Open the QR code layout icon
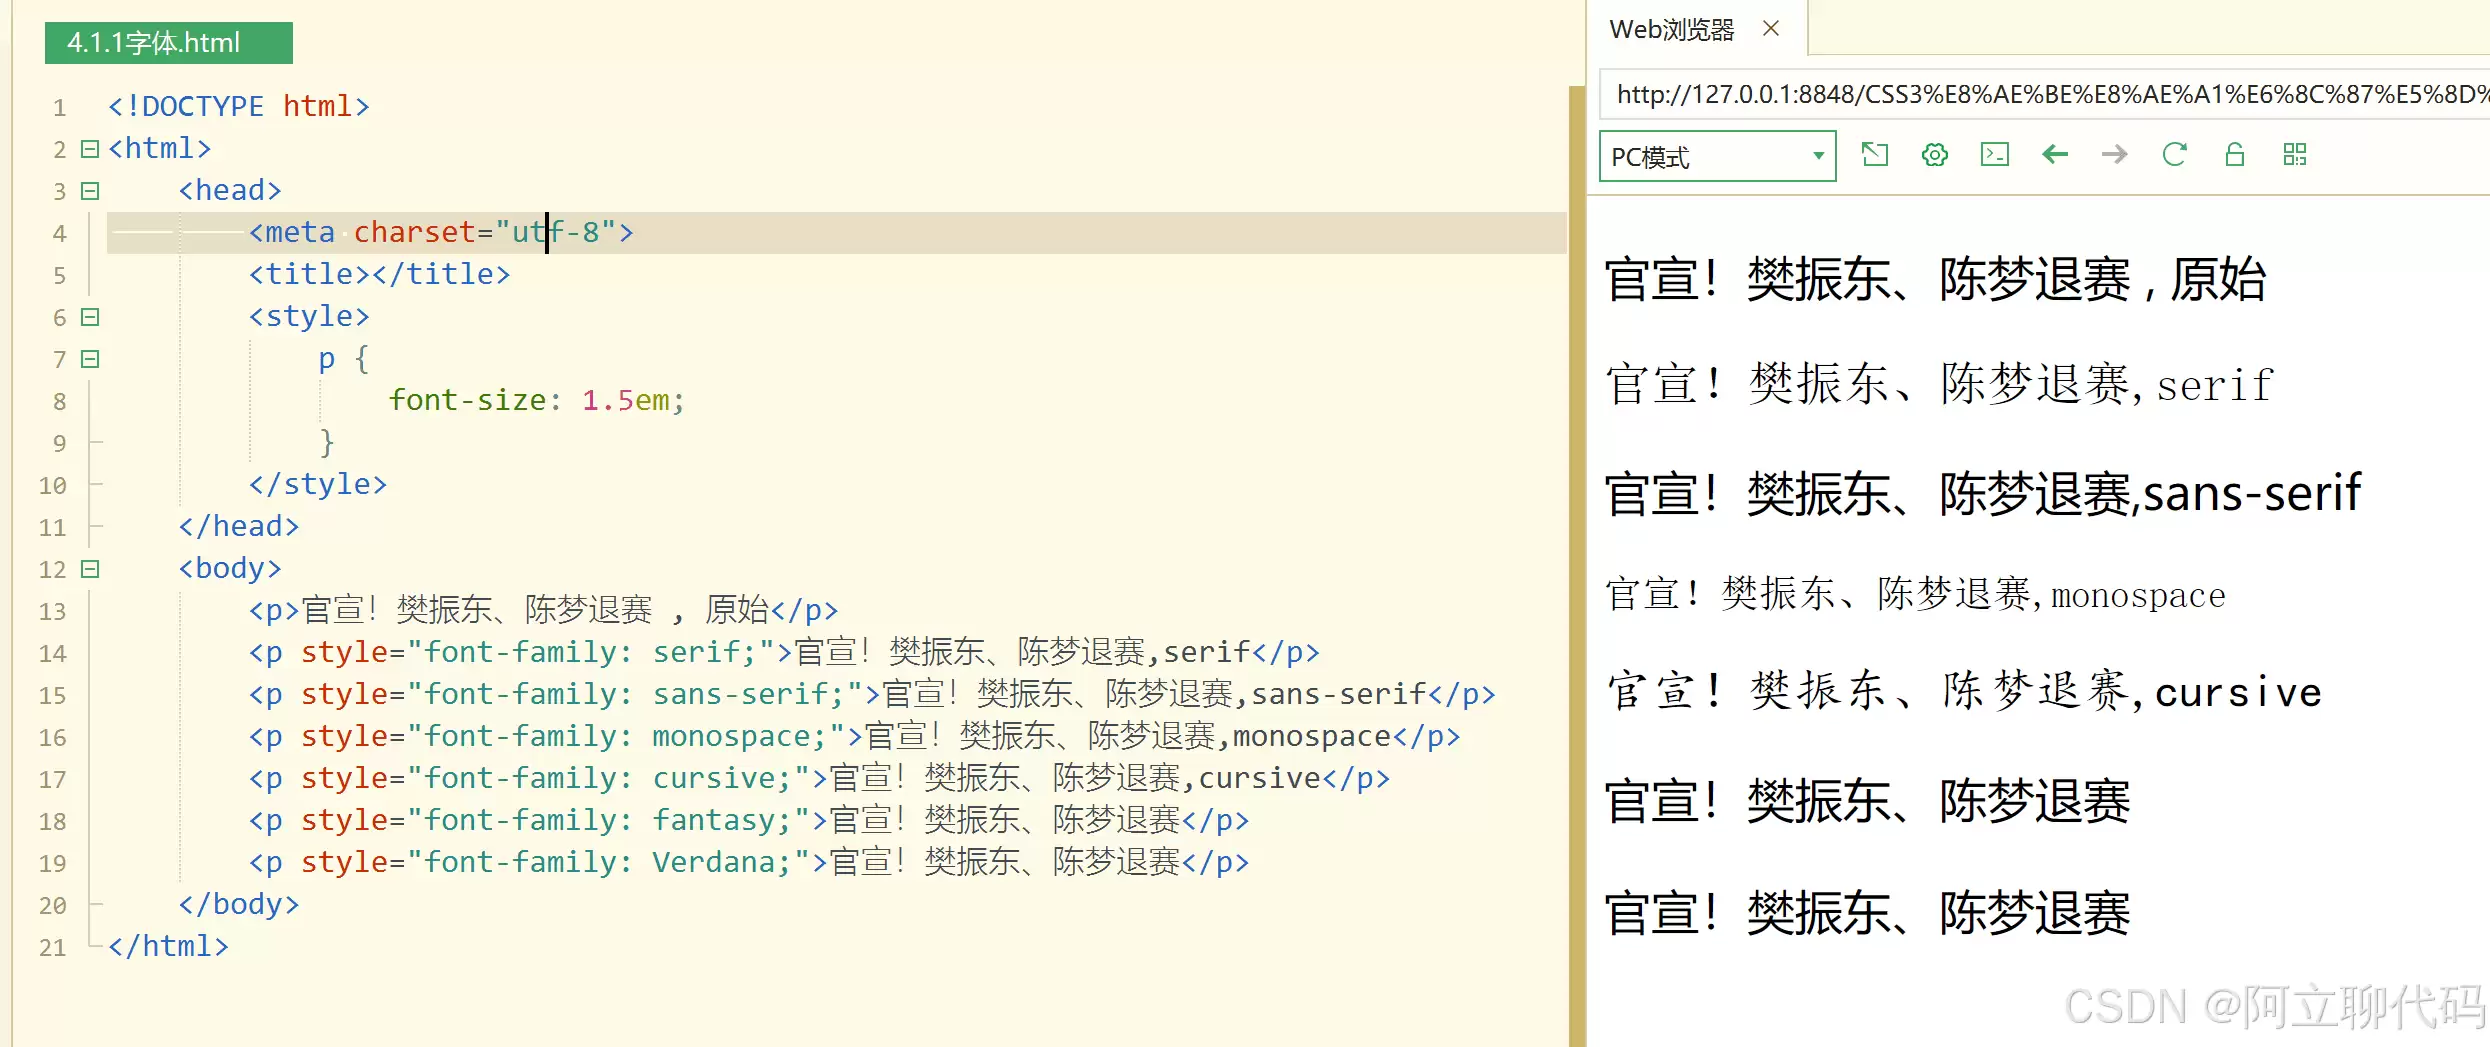The width and height of the screenshot is (2490, 1047). [x=2294, y=155]
